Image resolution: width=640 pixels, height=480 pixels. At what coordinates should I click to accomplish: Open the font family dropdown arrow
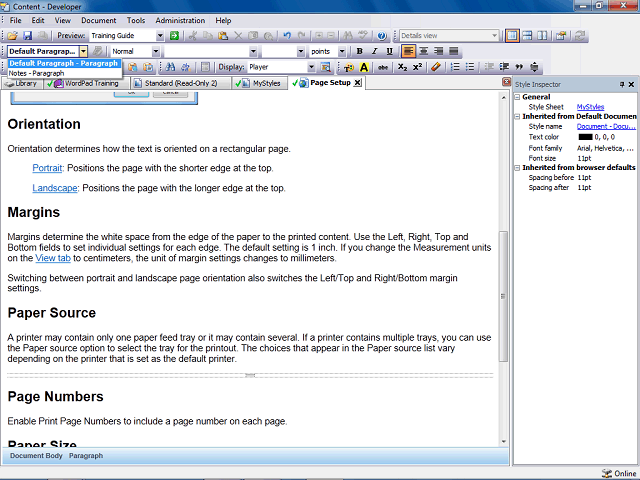point(253,51)
